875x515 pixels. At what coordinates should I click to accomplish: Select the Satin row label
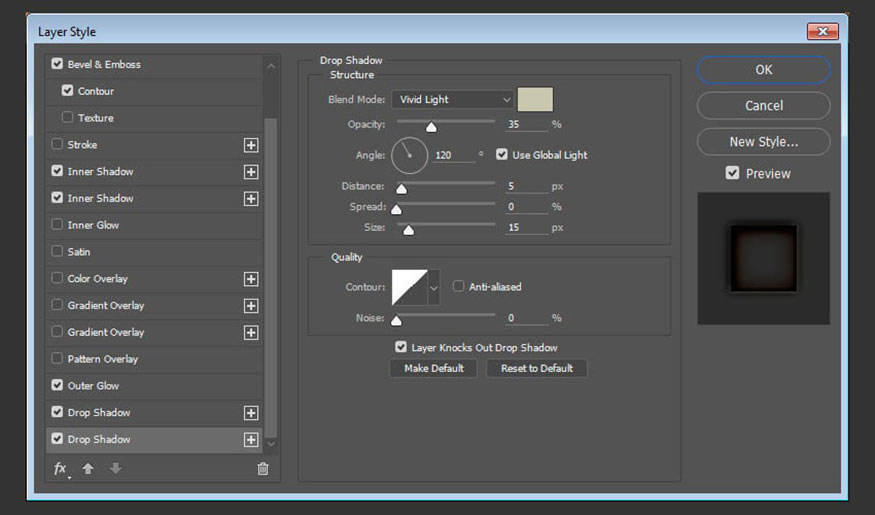tap(79, 252)
